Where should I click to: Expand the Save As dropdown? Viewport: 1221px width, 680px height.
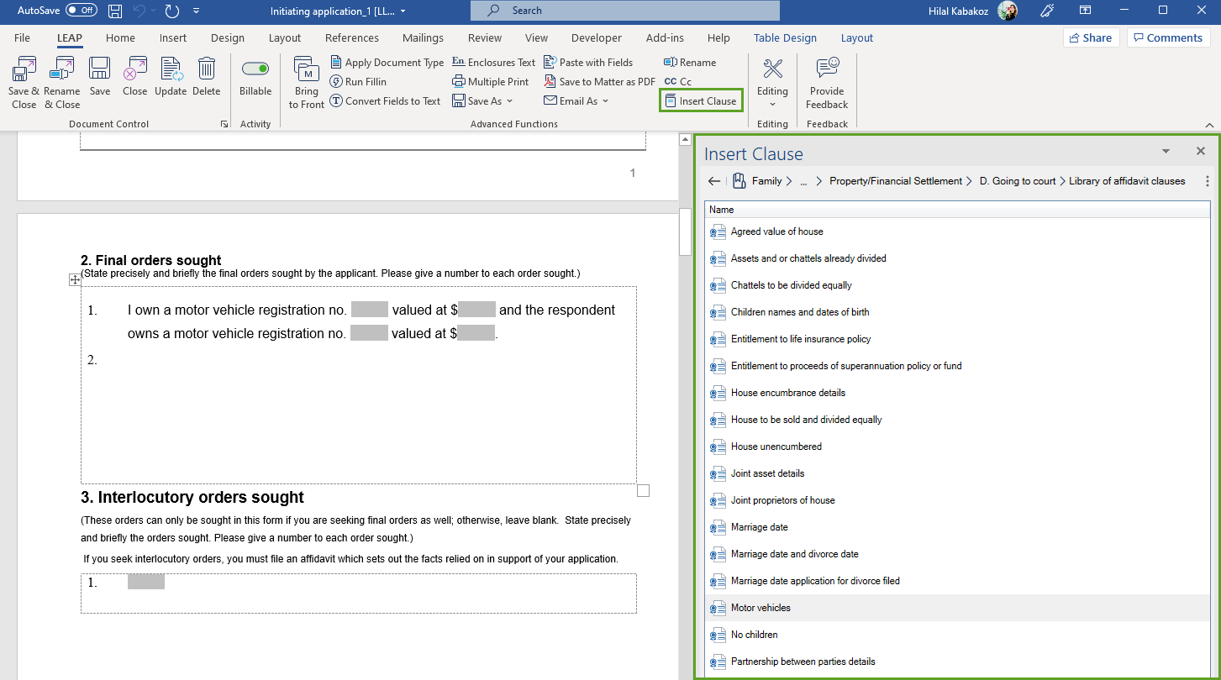coord(509,101)
